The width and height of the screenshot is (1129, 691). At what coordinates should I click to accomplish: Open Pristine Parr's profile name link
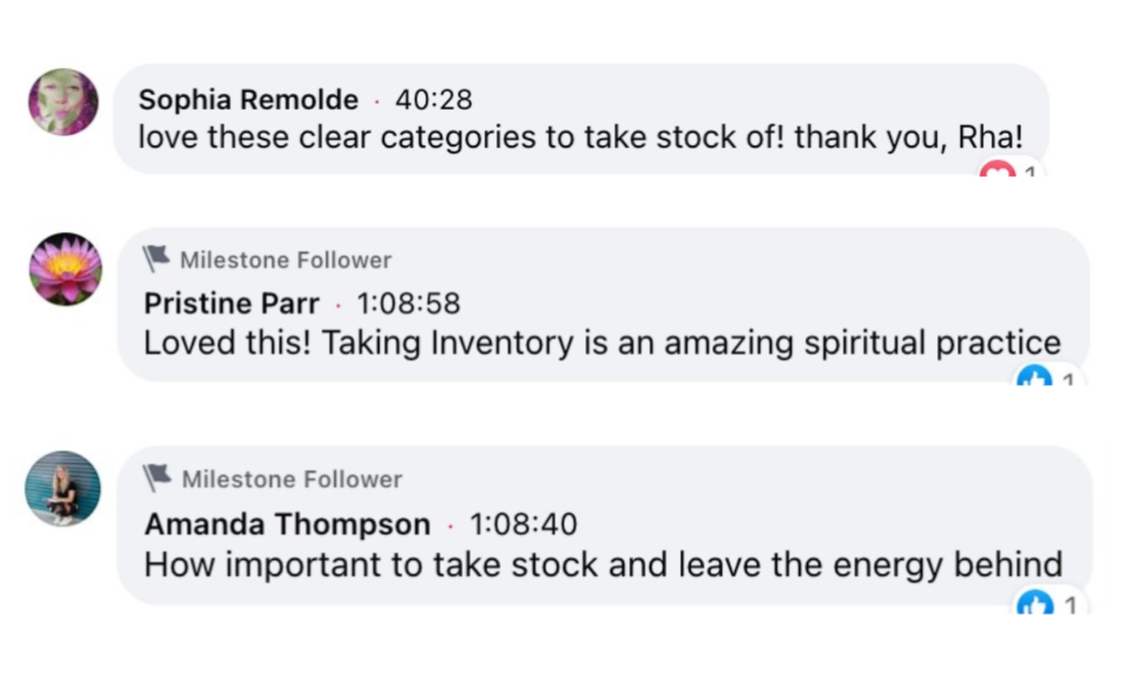pos(232,303)
